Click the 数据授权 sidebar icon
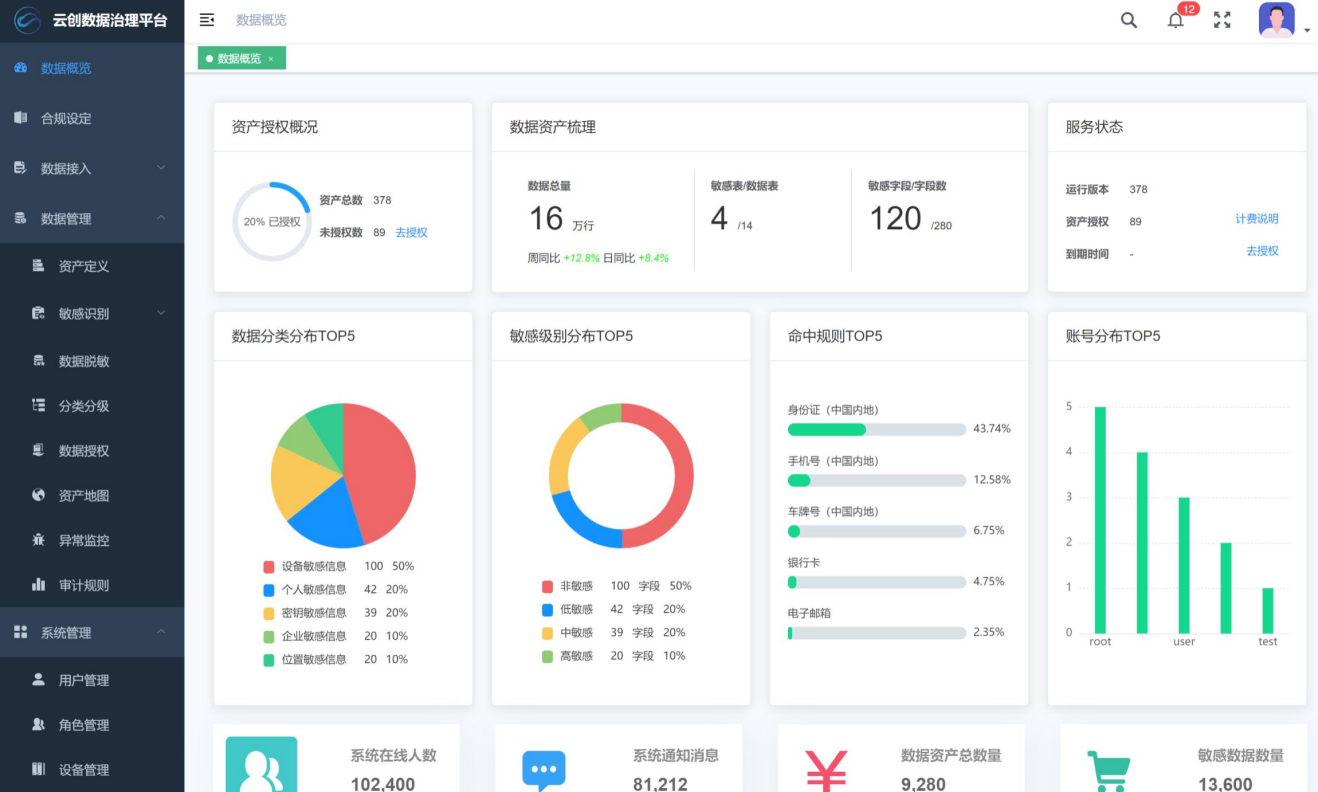 [x=39, y=450]
